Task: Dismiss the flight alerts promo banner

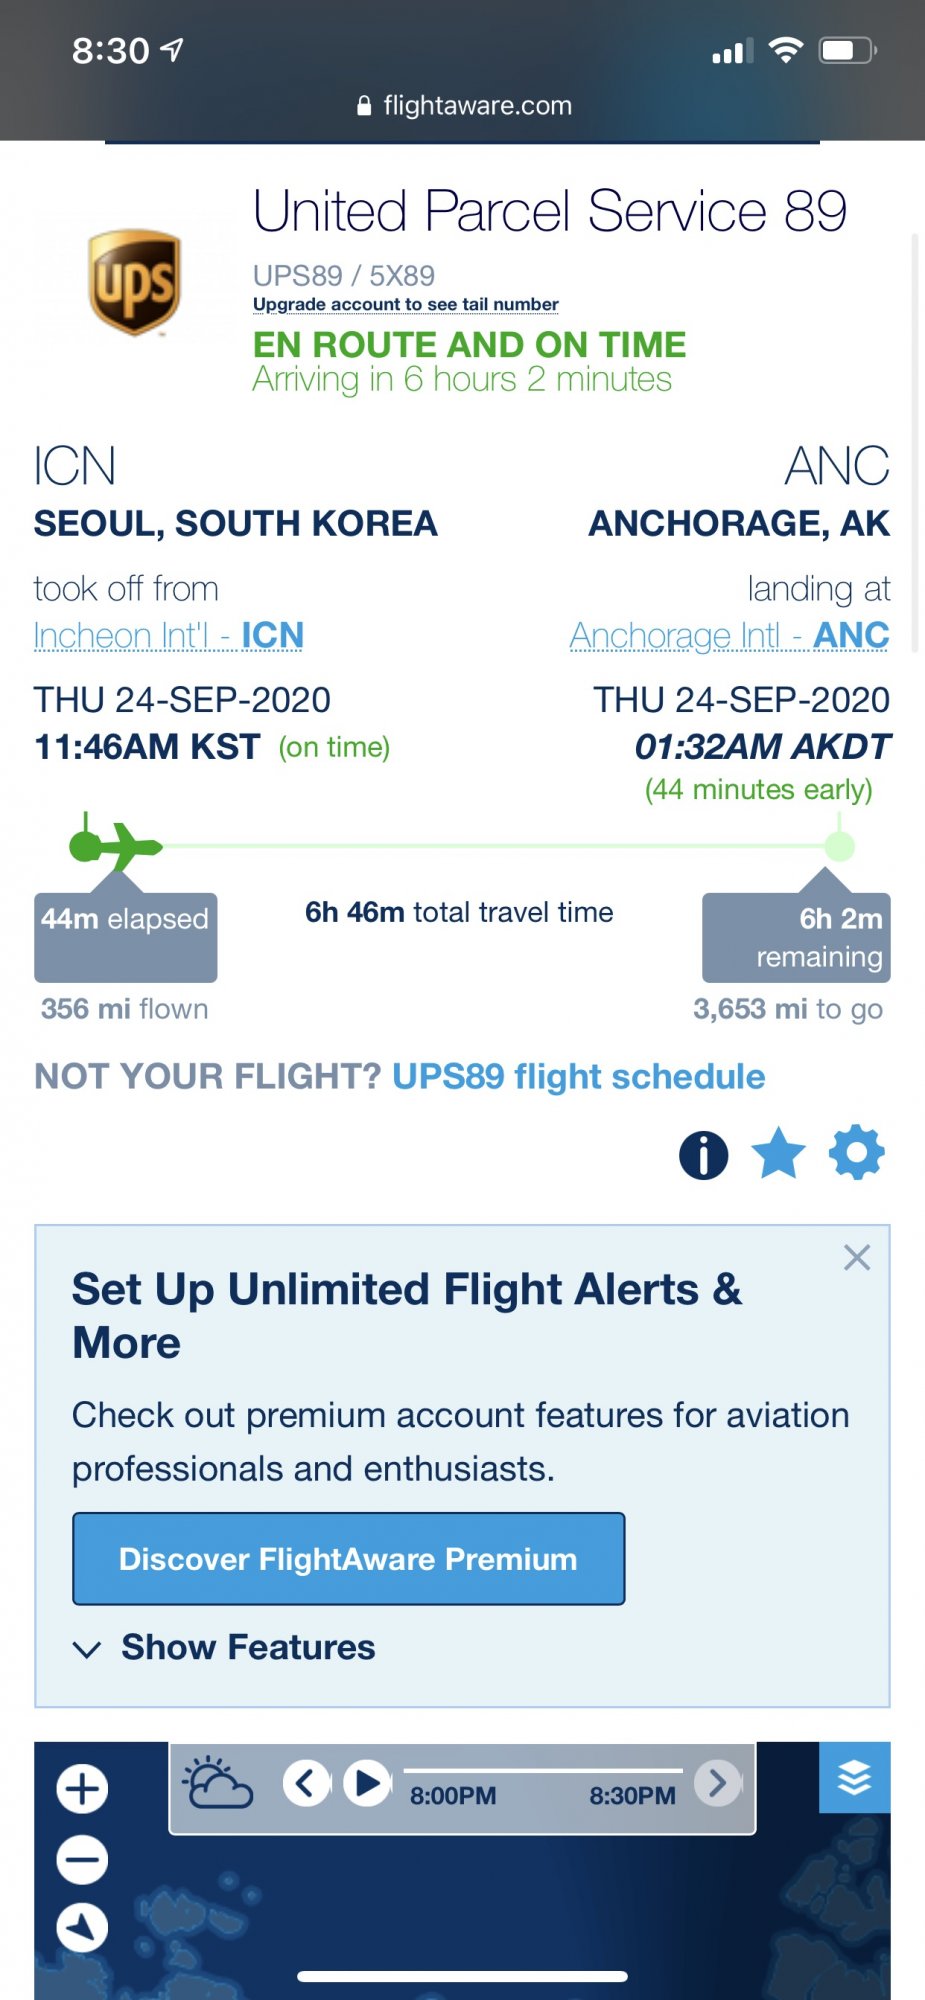Action: pos(857,1257)
